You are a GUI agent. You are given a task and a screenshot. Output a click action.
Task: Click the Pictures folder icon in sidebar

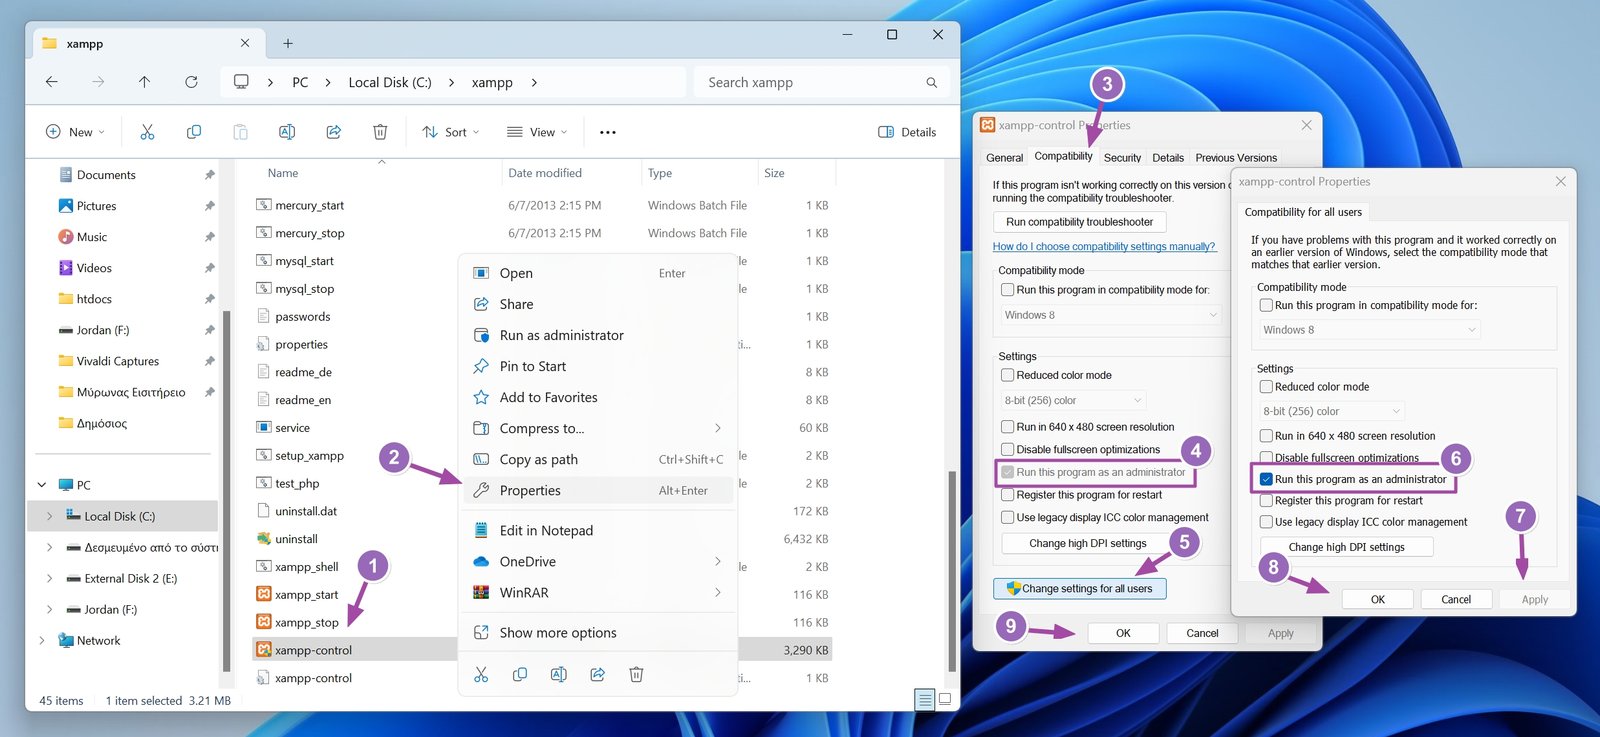point(66,206)
